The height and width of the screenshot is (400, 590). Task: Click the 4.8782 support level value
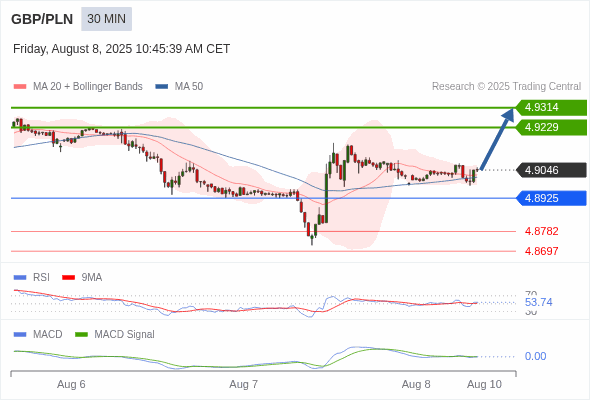pyautogui.click(x=541, y=231)
